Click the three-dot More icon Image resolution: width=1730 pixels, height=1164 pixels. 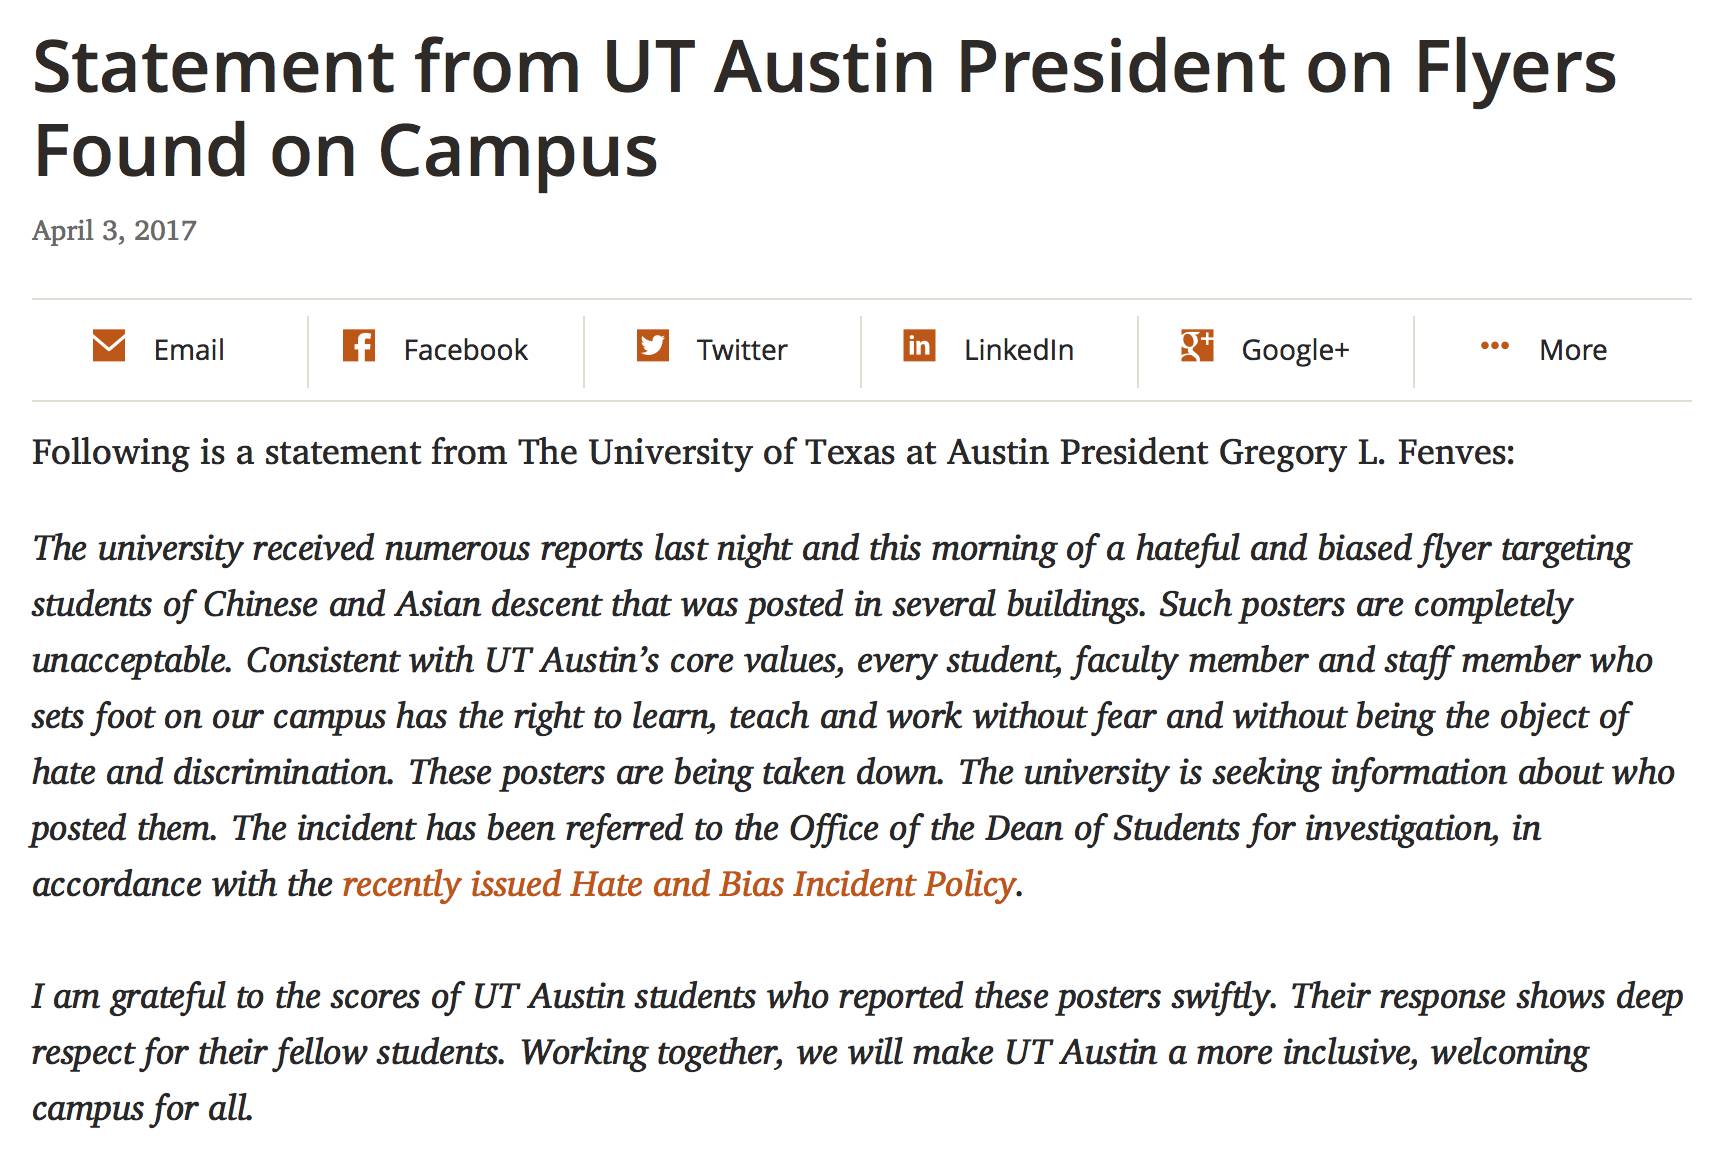coord(1494,346)
